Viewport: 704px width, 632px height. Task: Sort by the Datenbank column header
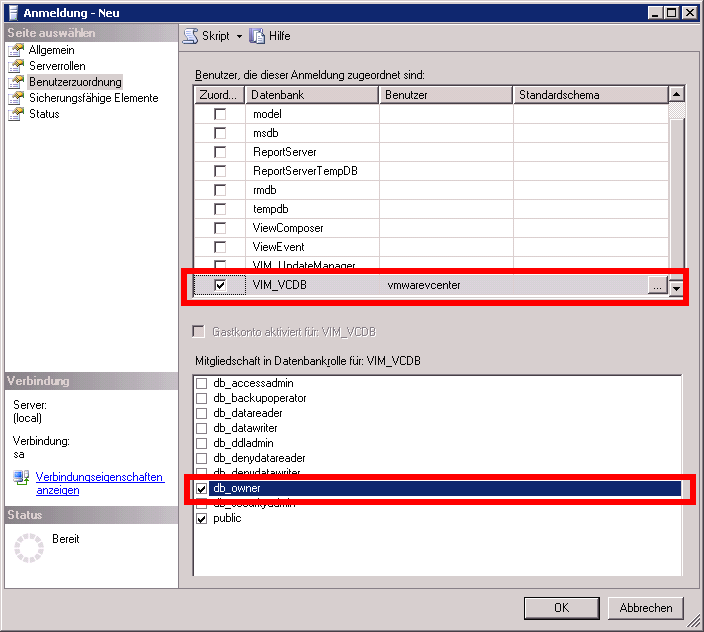click(x=312, y=94)
